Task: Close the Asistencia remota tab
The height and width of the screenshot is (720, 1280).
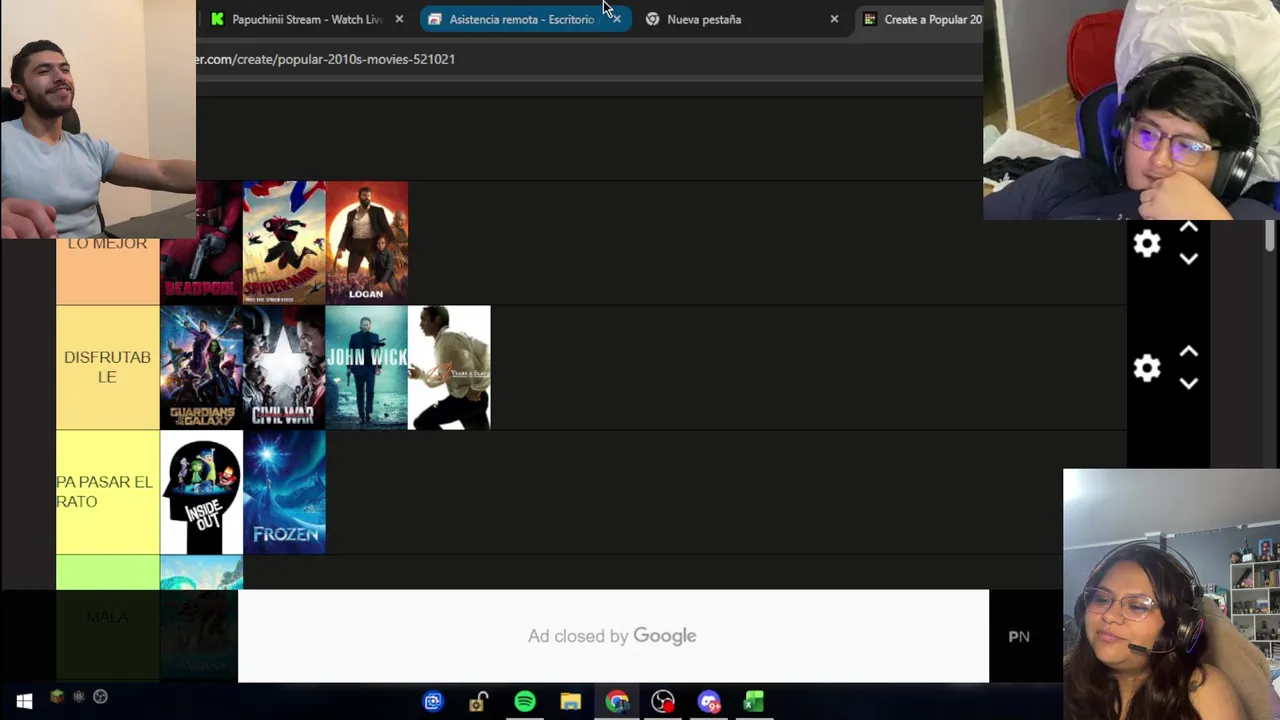Action: [616, 19]
